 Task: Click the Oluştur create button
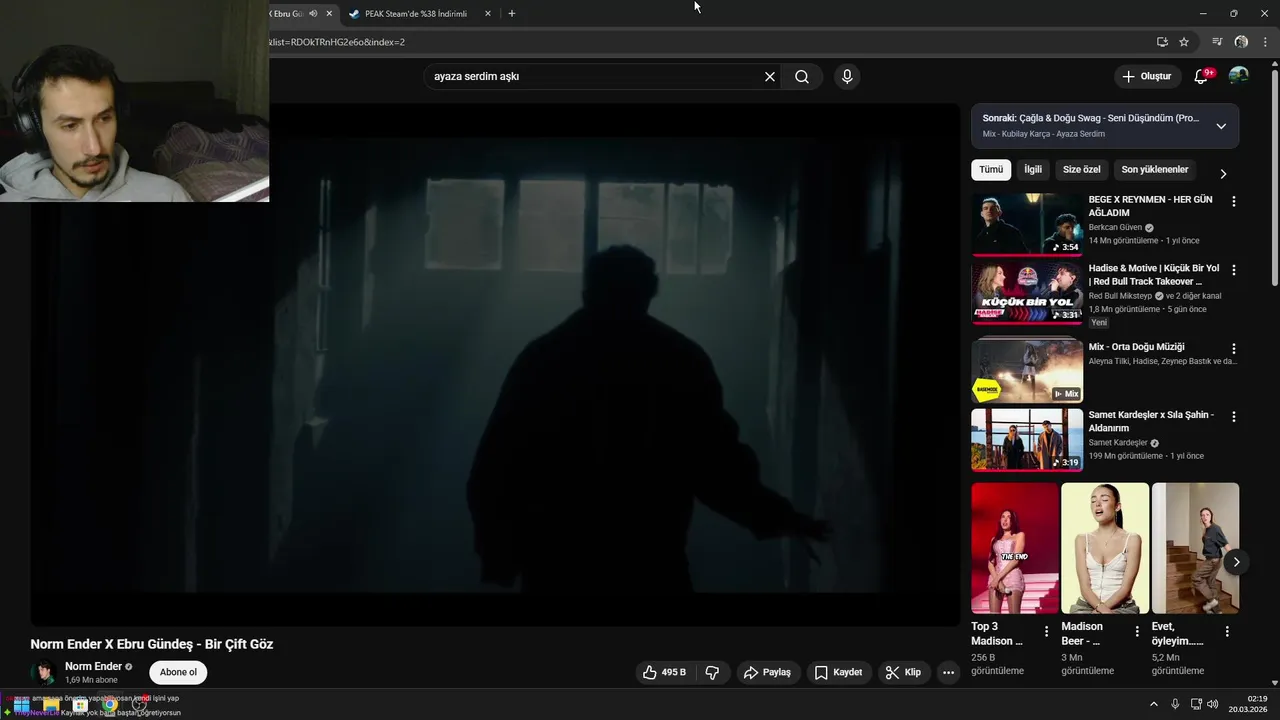pos(1146,76)
